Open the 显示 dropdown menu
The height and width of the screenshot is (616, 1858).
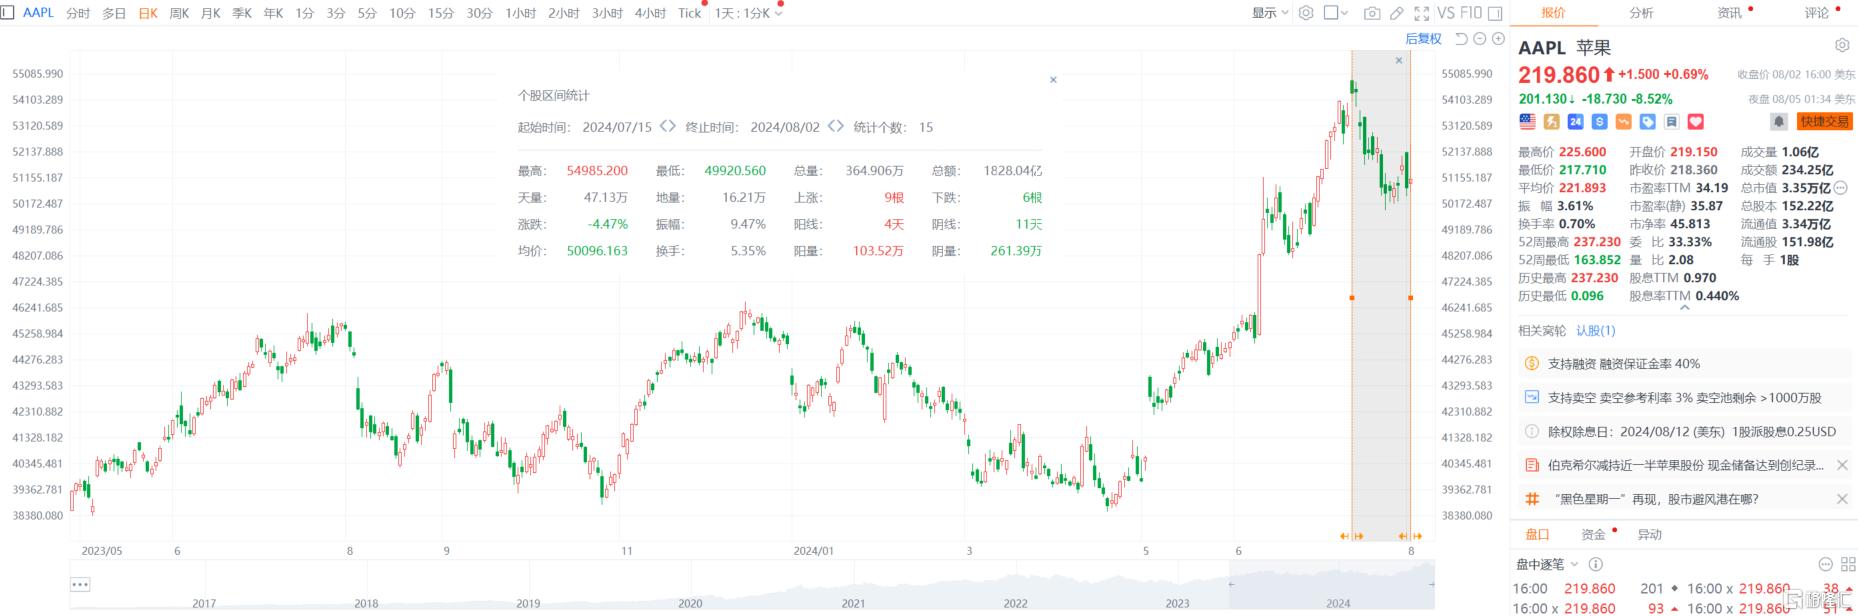pos(1270,13)
